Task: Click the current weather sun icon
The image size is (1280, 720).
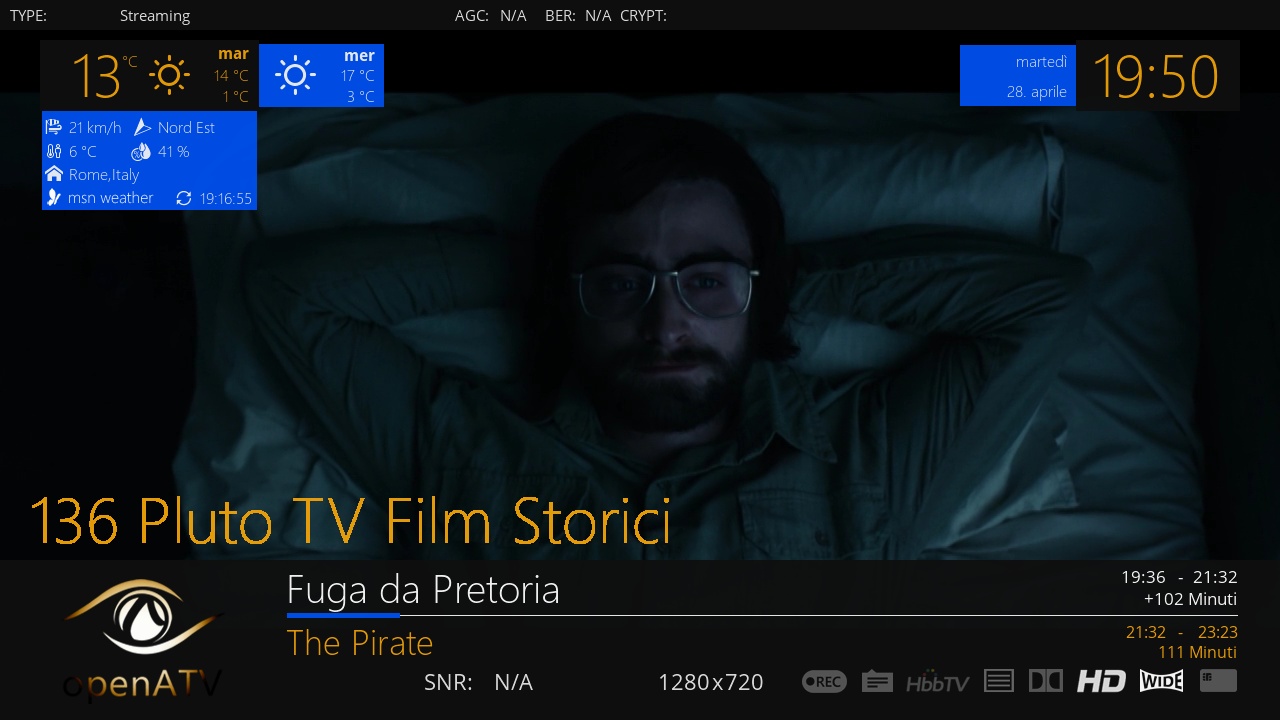Action: click(x=169, y=75)
